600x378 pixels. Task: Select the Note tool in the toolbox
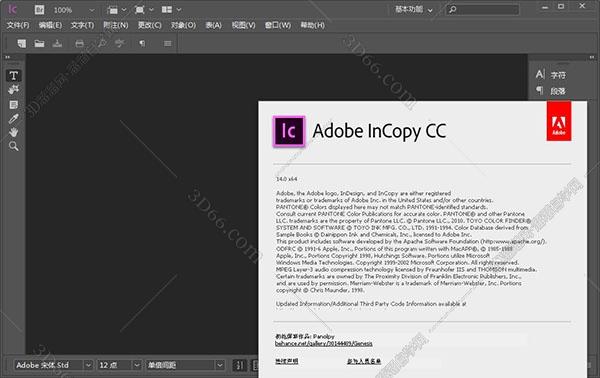(14, 104)
